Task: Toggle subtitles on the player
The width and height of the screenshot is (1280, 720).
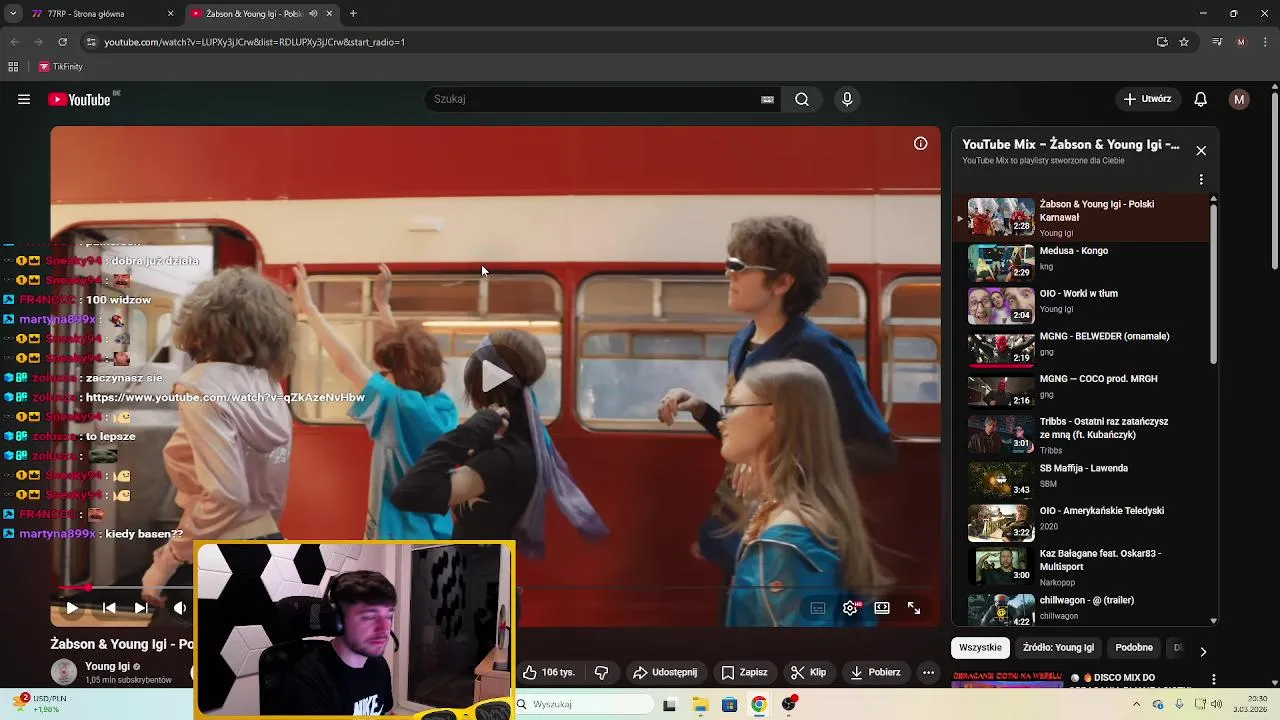Action: pos(818,608)
